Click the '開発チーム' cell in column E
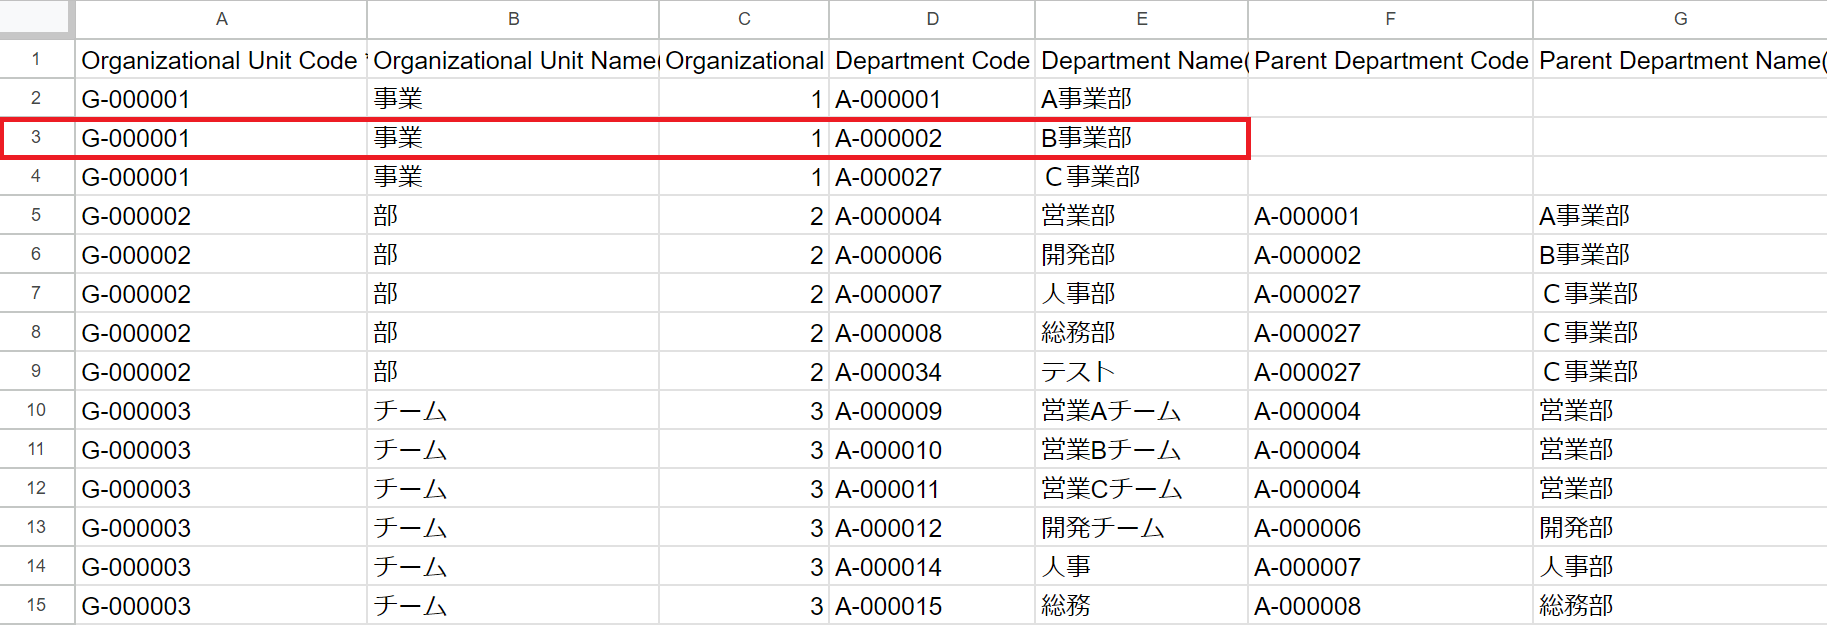This screenshot has width=1827, height=625. click(1140, 528)
